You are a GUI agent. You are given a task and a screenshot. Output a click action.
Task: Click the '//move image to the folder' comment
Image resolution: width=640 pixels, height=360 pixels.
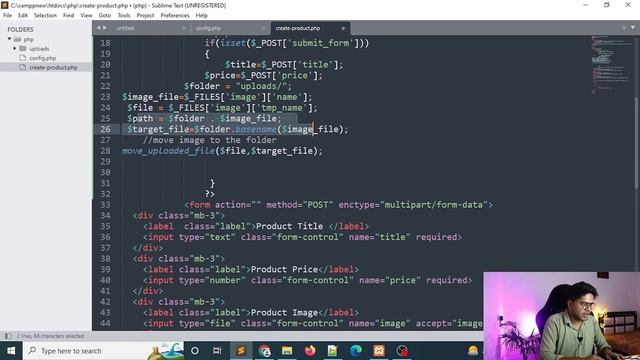click(210, 140)
